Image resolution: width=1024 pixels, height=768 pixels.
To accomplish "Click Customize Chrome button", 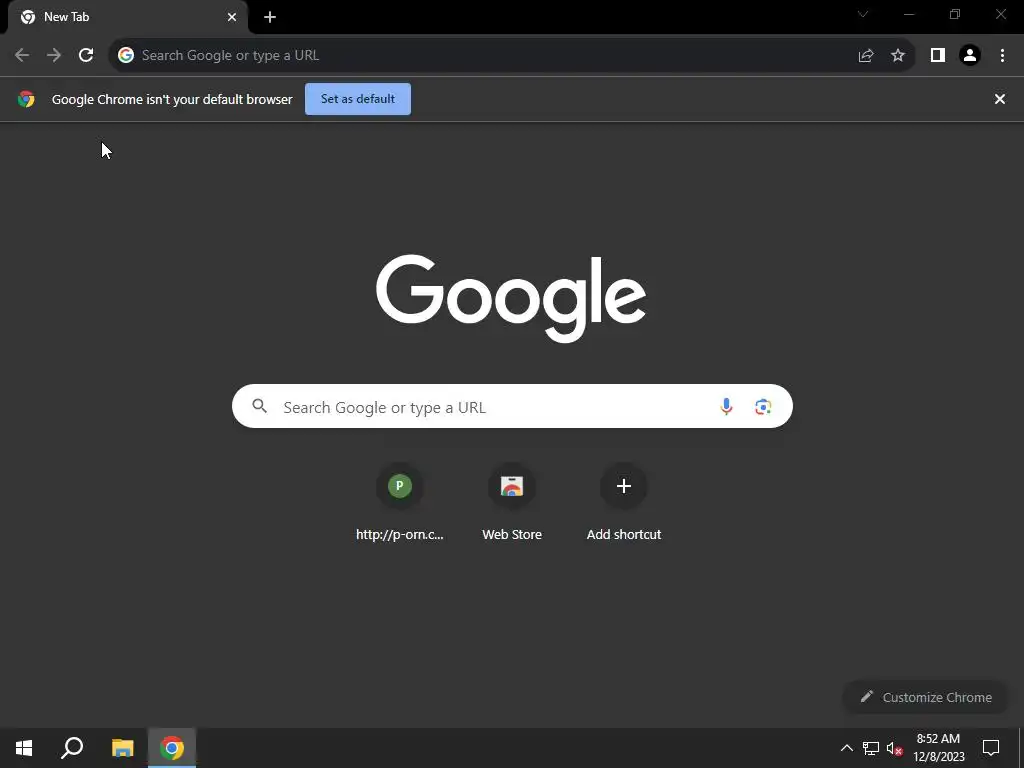I will pyautogui.click(x=926, y=697).
